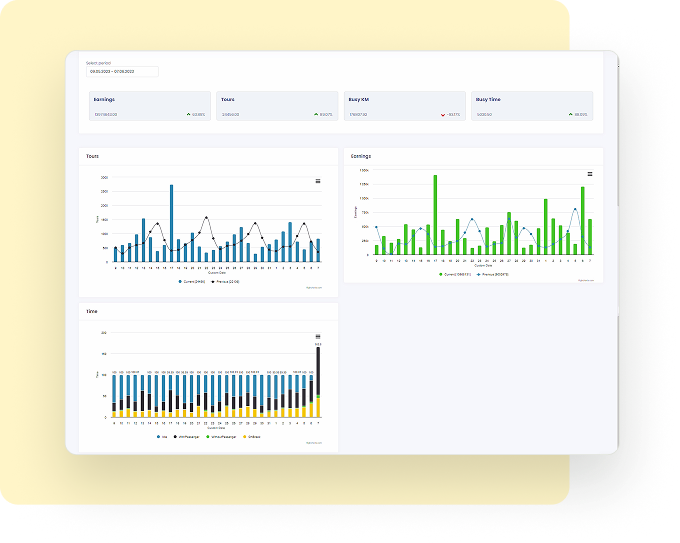Viewport: 680px width, 543px height.
Task: Click the tallest green bar in Earnings chart
Action: [435, 215]
